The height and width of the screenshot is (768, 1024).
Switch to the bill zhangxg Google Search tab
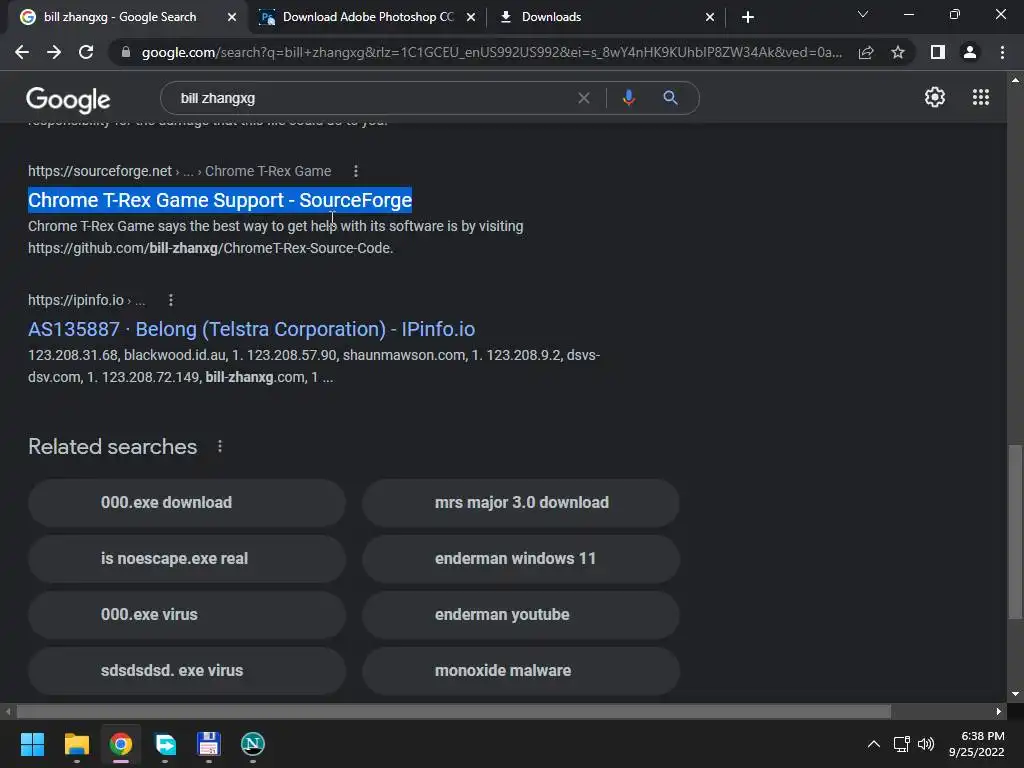click(120, 17)
